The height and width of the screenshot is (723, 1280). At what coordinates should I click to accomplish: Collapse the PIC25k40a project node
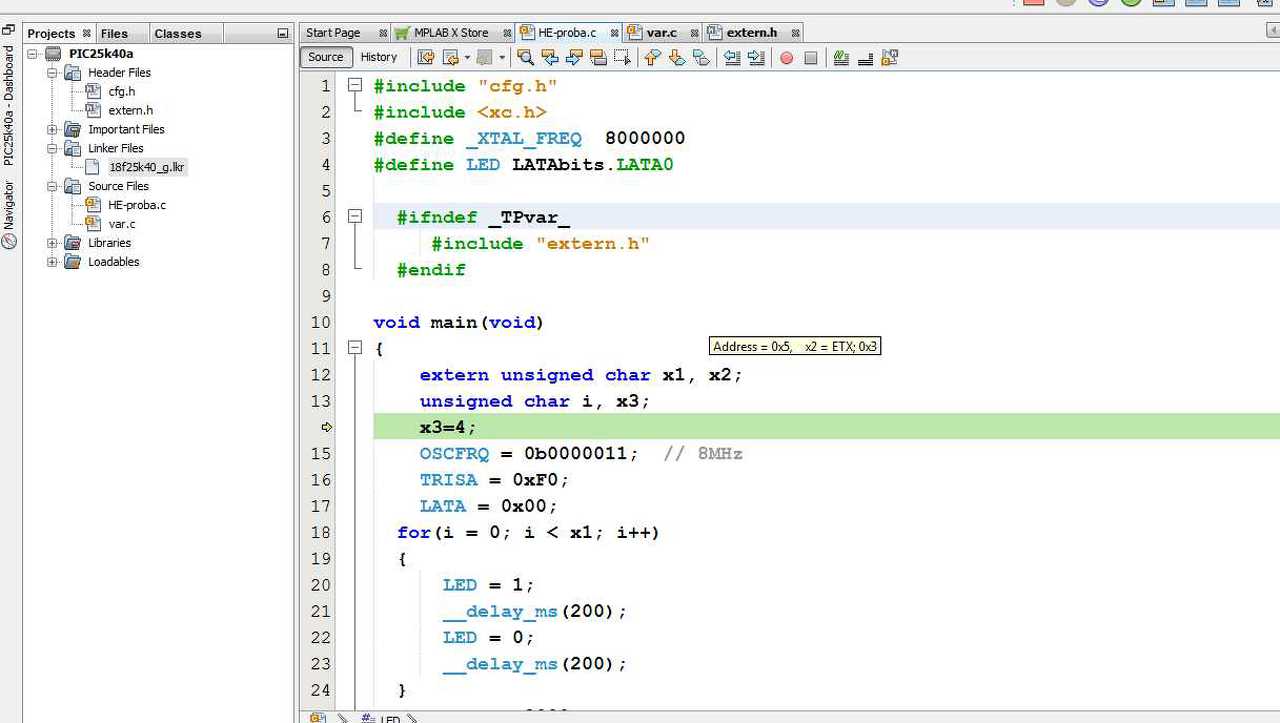click(x=33, y=54)
